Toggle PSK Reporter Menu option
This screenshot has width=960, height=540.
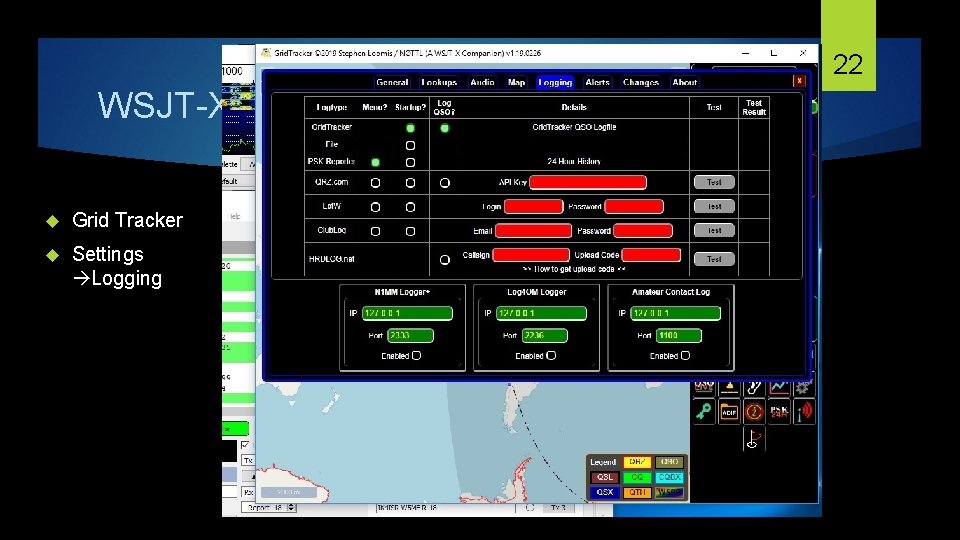tap(375, 162)
